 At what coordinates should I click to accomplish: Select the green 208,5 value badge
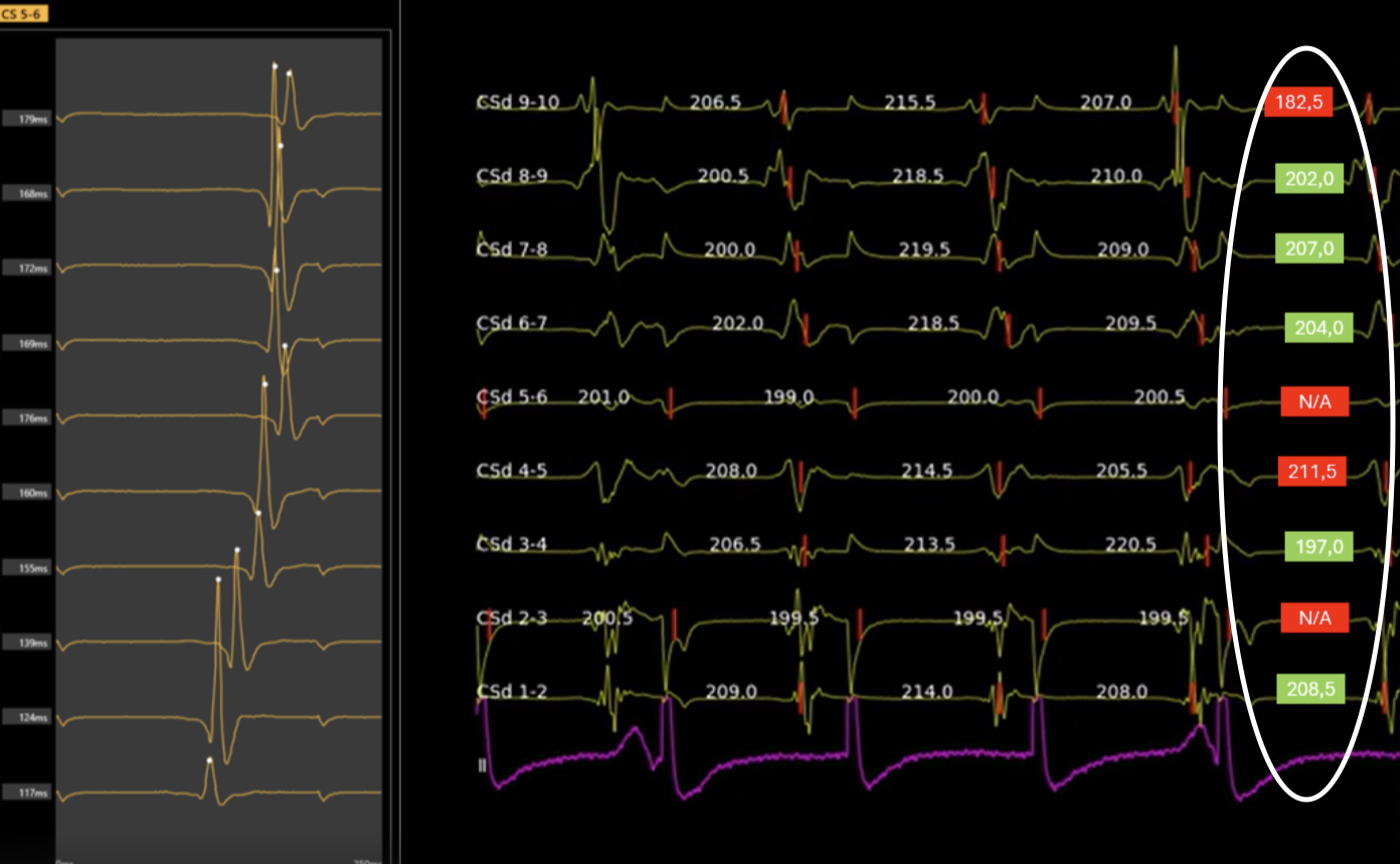[x=1310, y=689]
